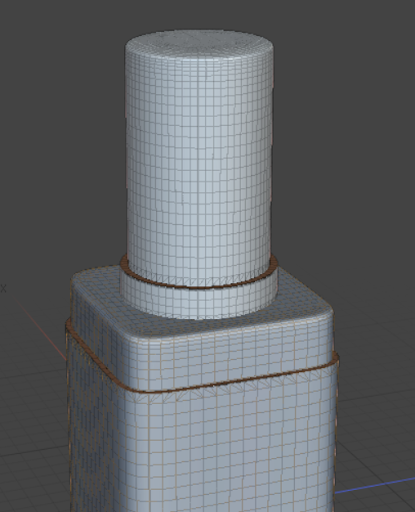Select triangulated faces just above the cylinder seam

tap(199, 281)
